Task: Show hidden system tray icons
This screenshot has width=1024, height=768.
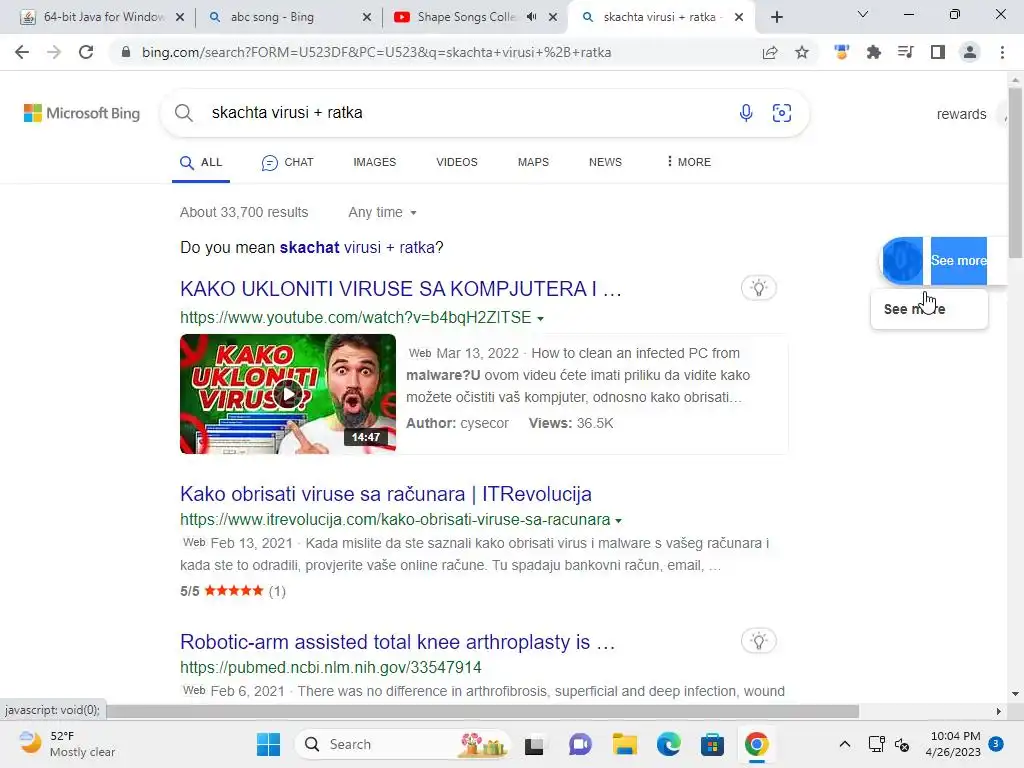Action: (844, 744)
